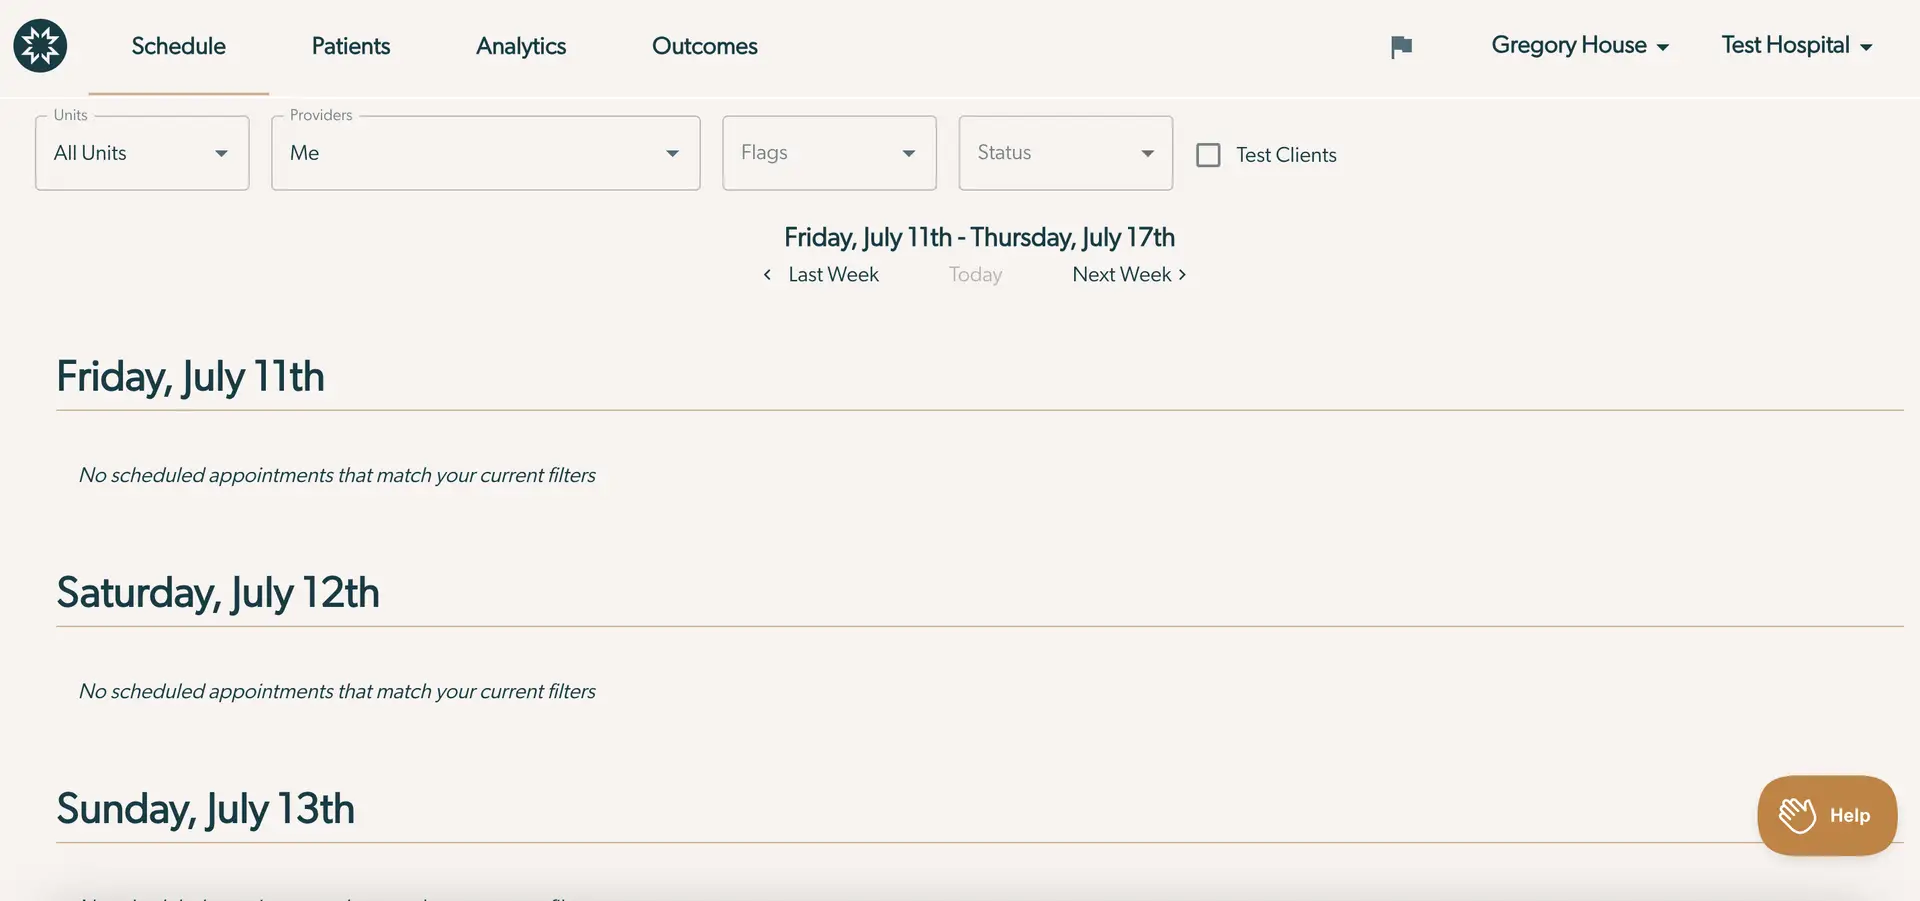Select the Schedule tab
This screenshot has width=1920, height=901.
pyautogui.click(x=178, y=46)
